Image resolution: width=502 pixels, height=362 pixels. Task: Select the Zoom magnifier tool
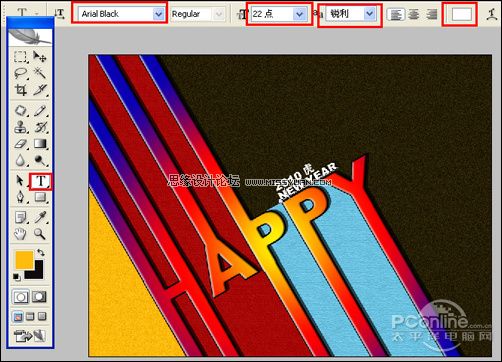(40, 234)
